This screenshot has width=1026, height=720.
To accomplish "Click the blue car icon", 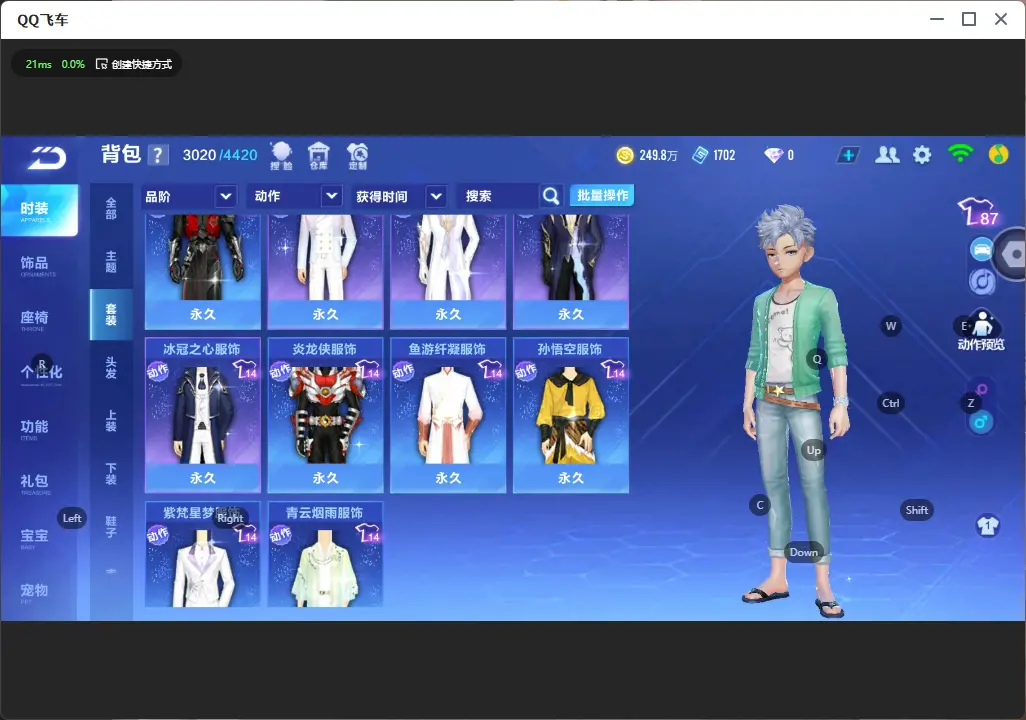I will [982, 250].
